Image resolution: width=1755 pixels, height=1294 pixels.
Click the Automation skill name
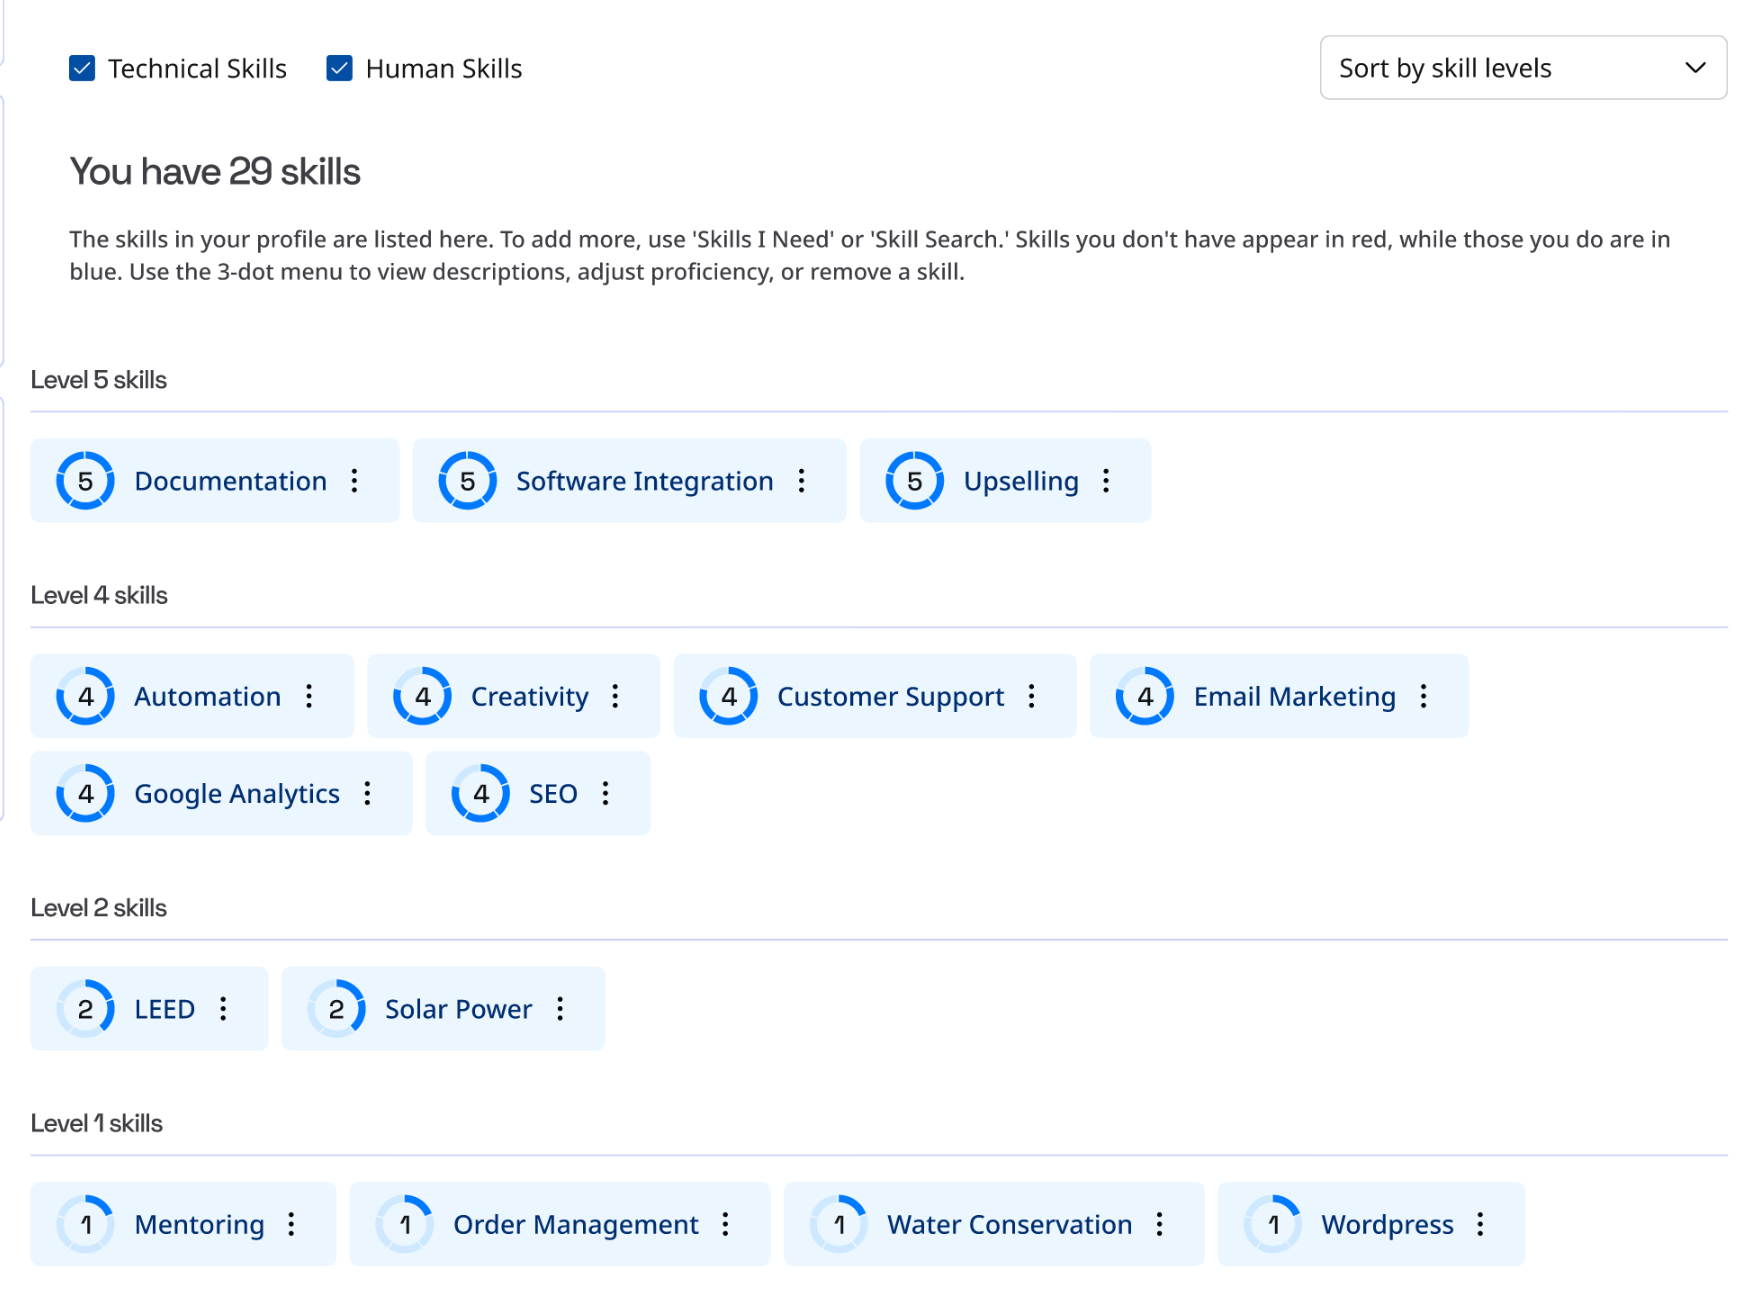pos(207,696)
